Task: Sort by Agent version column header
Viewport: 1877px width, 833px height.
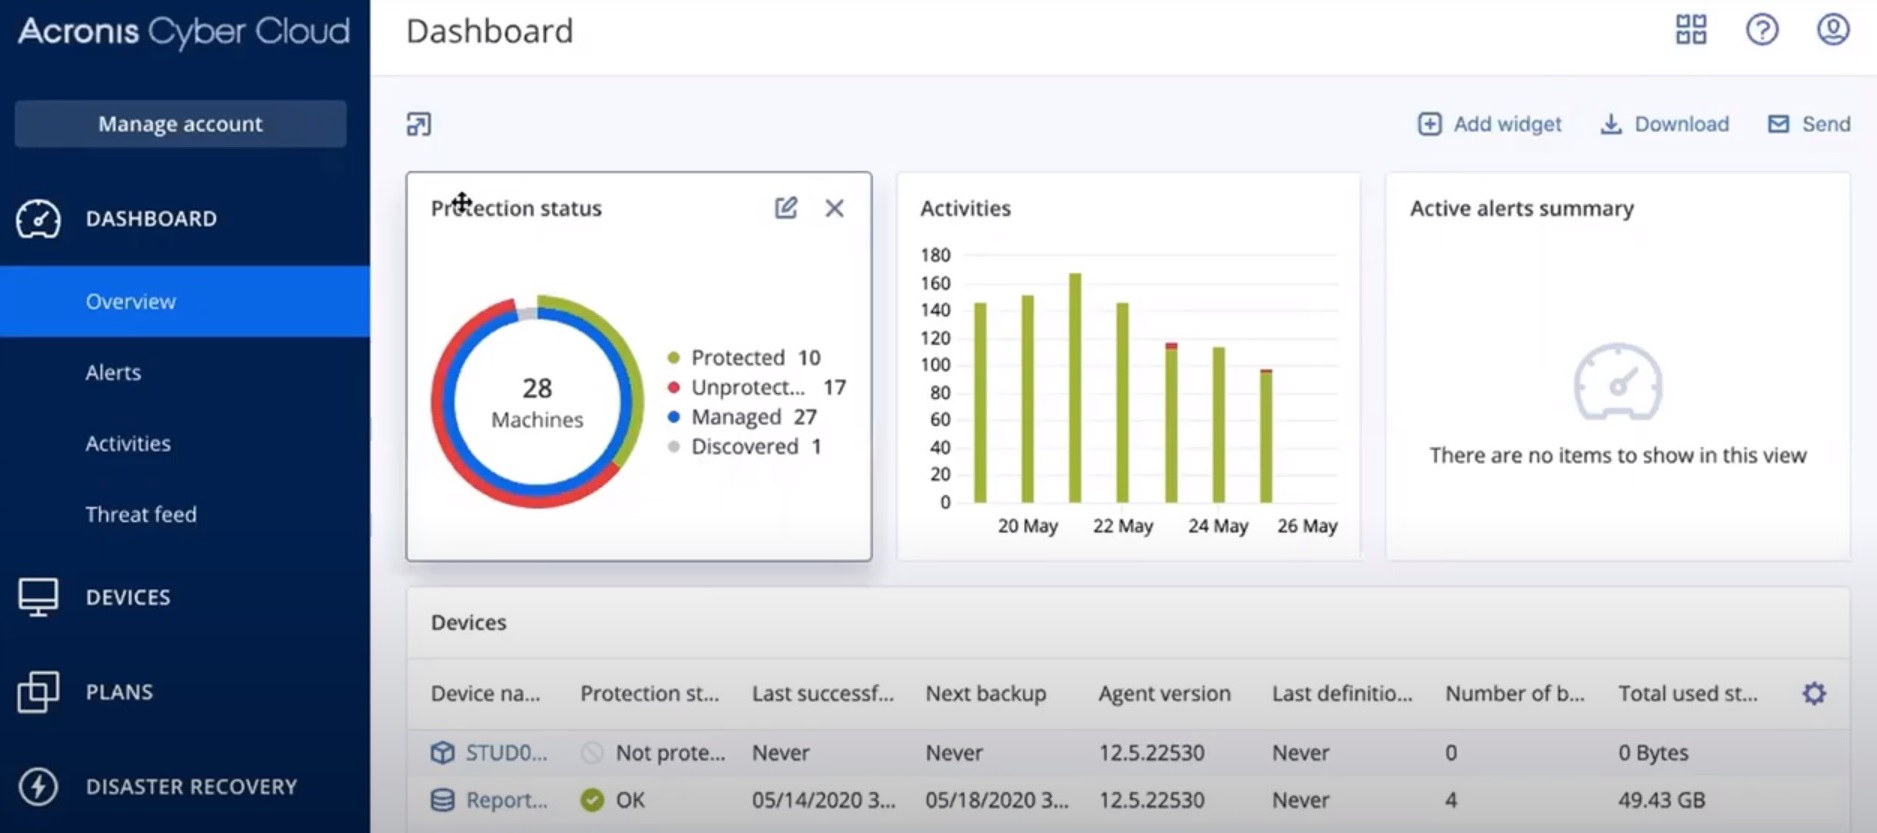Action: 1164,694
